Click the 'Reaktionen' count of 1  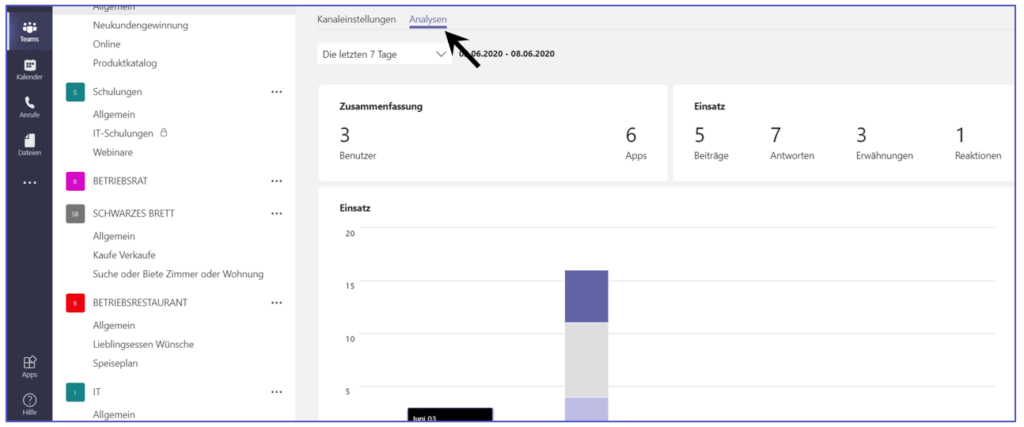pyautogui.click(x=960, y=135)
